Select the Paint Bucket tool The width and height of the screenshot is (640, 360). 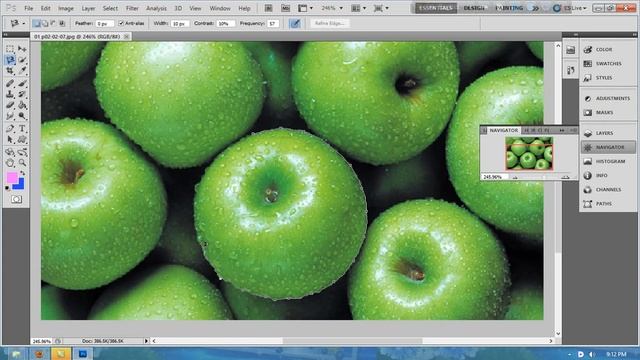point(22,105)
